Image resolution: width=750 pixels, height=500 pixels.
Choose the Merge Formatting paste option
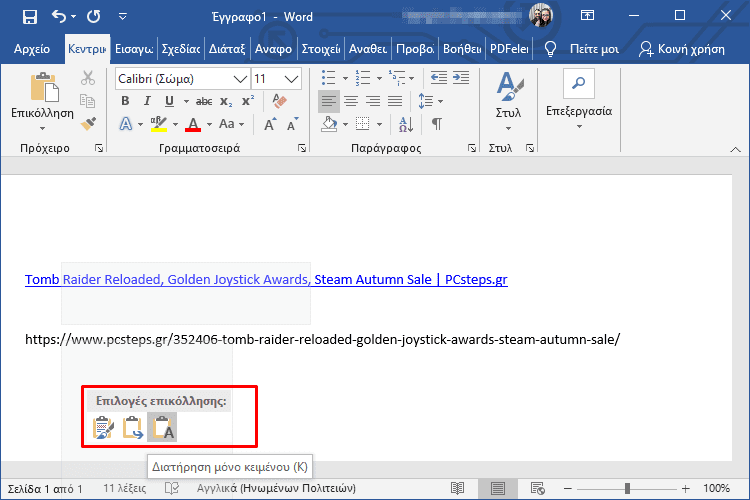[132, 427]
